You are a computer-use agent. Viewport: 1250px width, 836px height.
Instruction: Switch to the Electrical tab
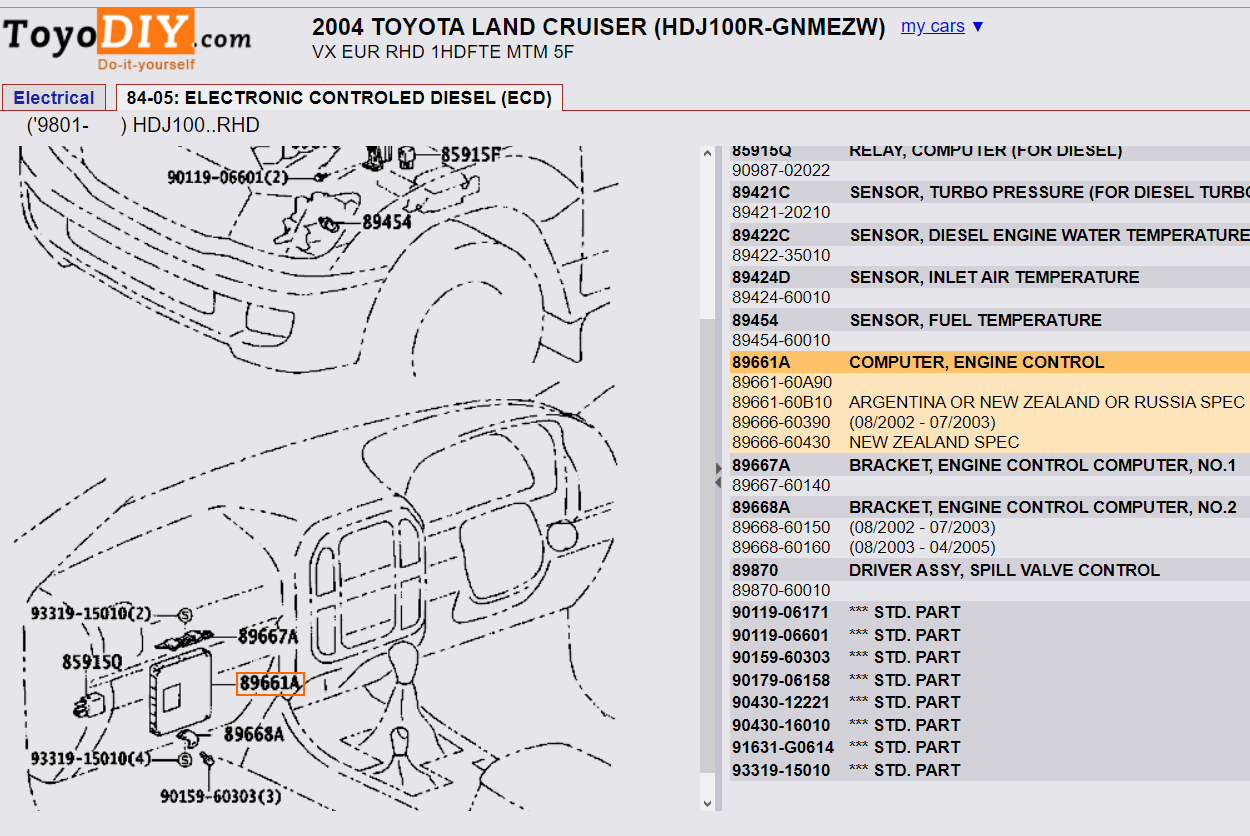click(54, 98)
